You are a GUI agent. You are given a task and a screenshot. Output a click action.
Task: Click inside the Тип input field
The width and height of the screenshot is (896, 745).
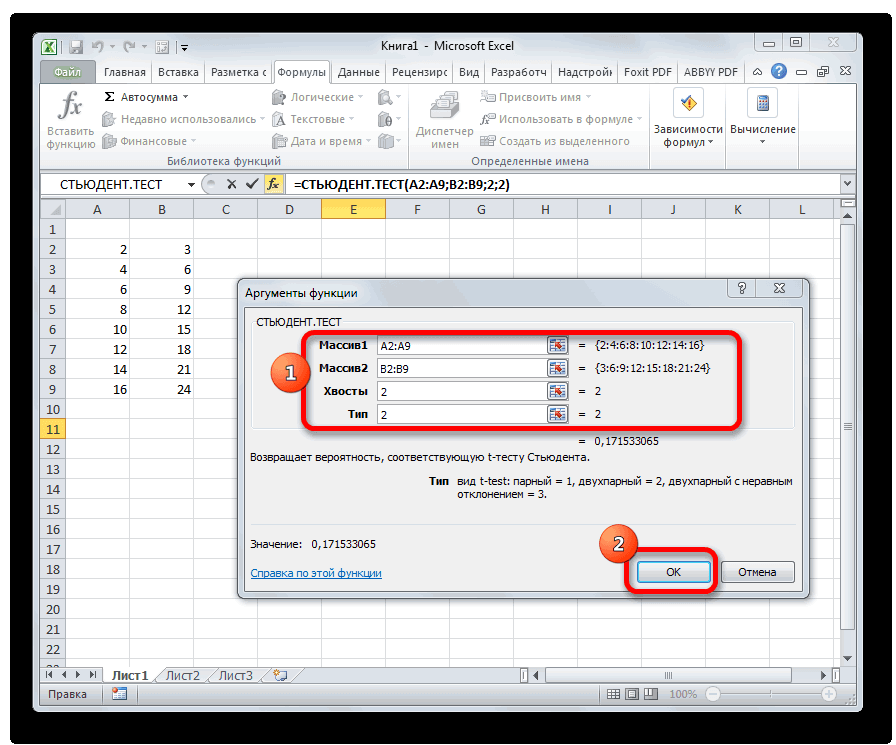coord(460,414)
